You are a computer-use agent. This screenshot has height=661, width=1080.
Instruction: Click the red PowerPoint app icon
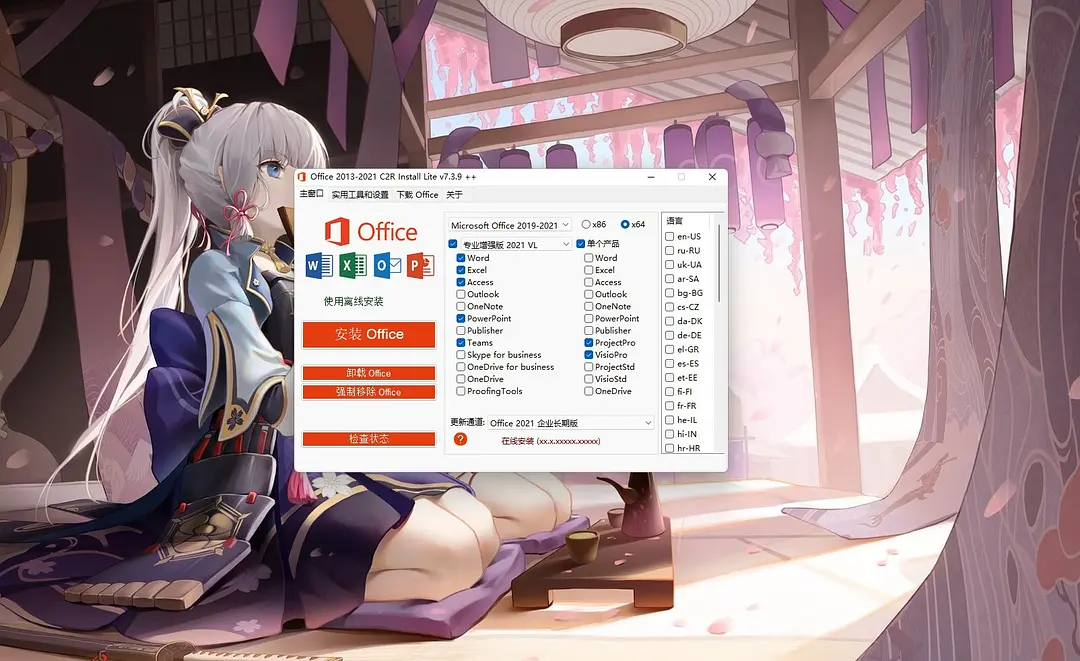(x=421, y=266)
